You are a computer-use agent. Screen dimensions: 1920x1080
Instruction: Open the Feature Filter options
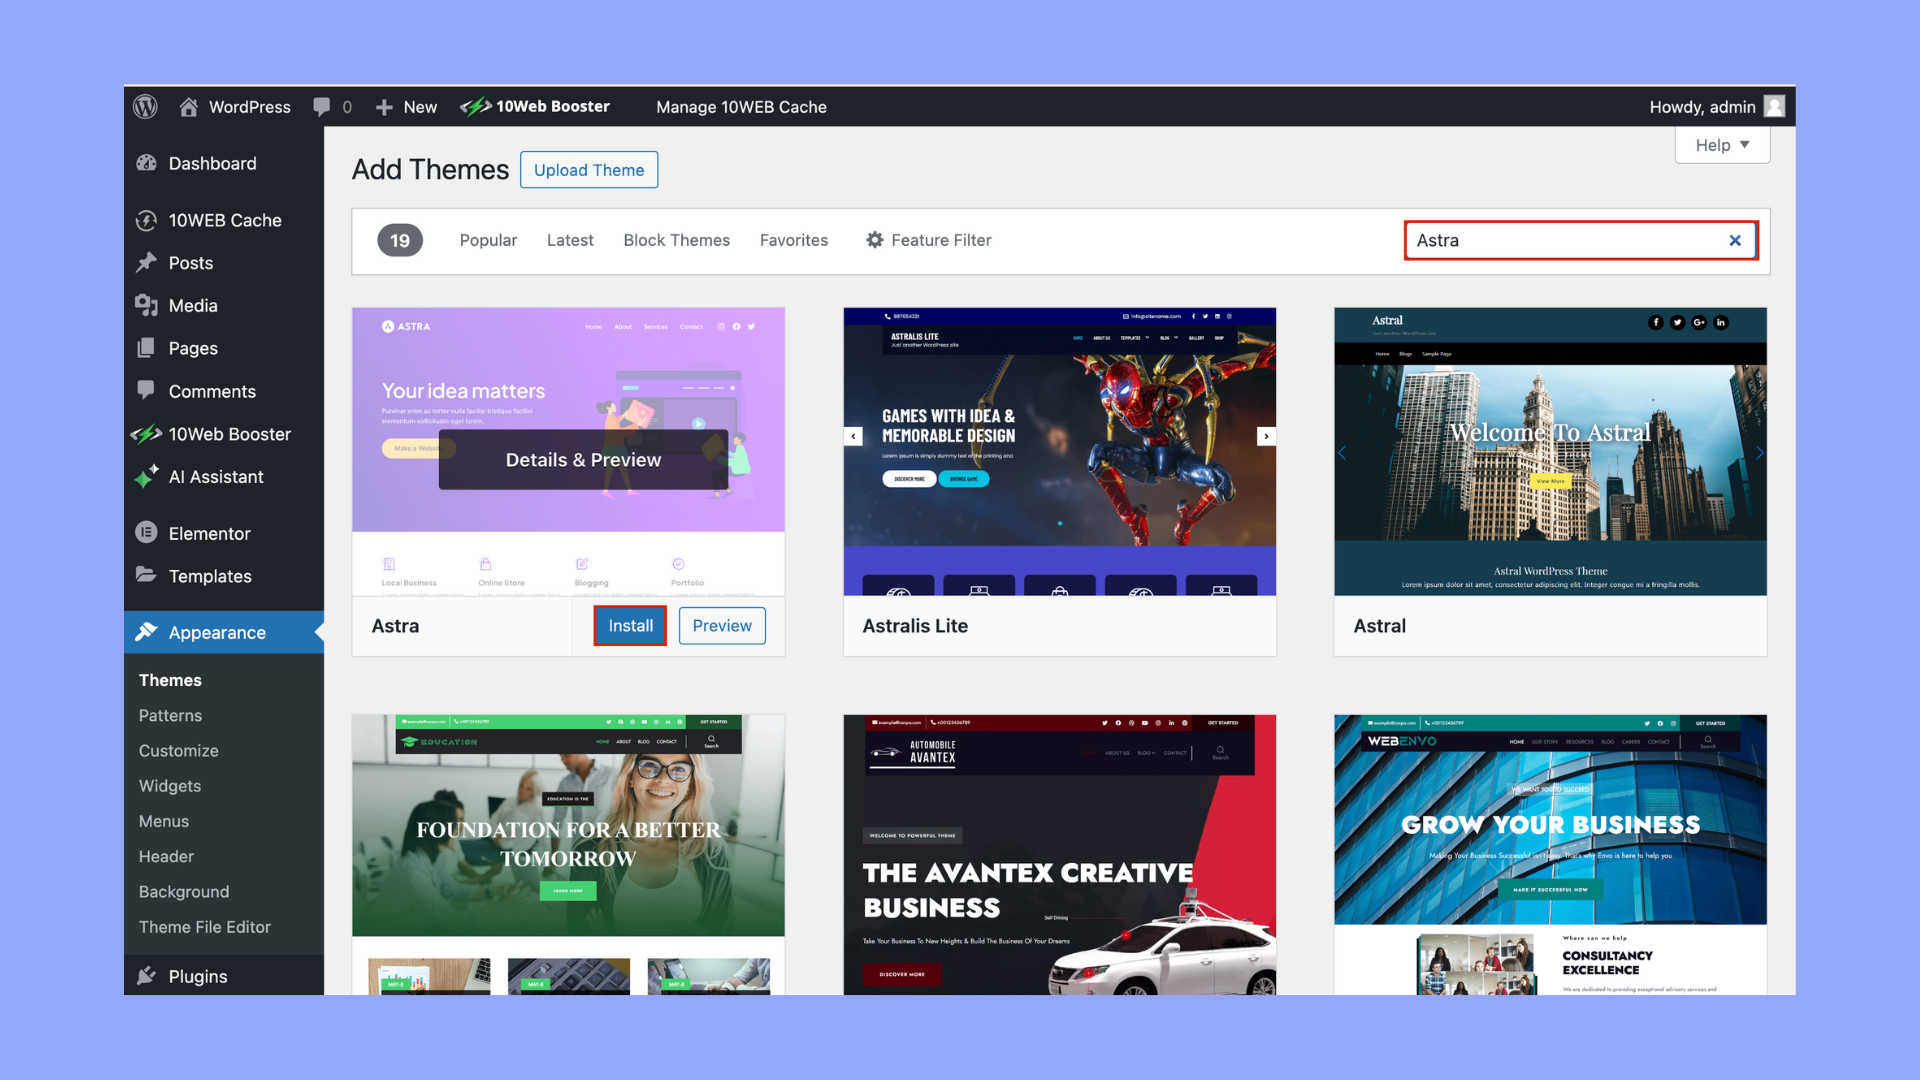(x=928, y=241)
